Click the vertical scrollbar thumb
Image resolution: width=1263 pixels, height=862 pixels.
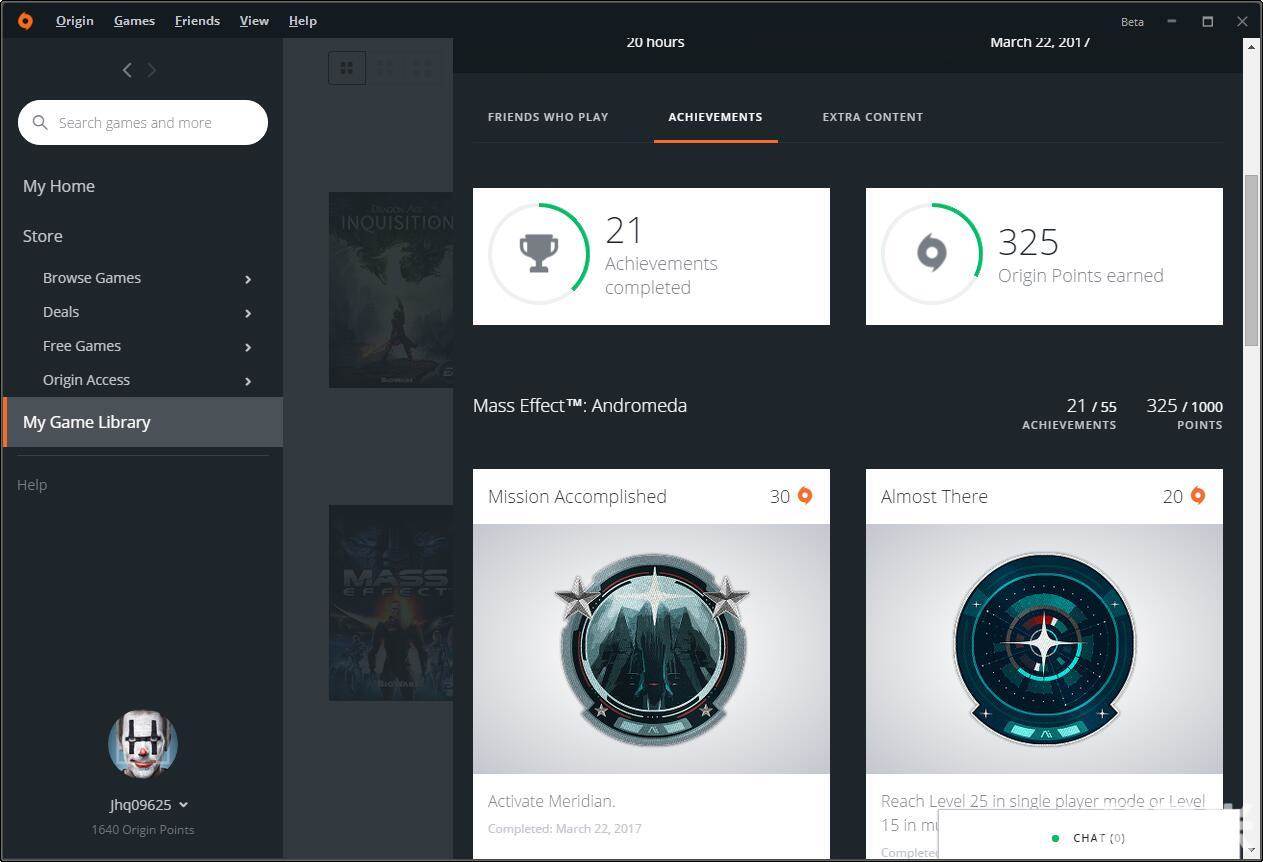[x=1251, y=260]
